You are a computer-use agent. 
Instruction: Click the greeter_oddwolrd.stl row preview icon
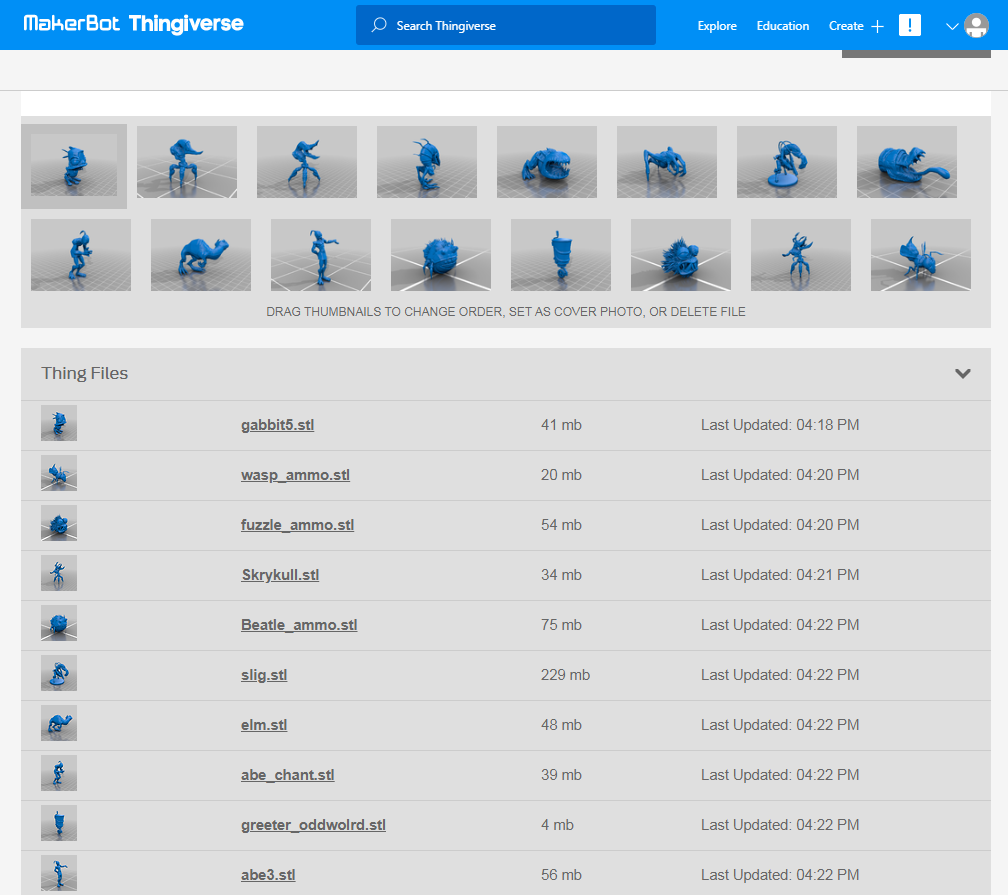[x=59, y=823]
